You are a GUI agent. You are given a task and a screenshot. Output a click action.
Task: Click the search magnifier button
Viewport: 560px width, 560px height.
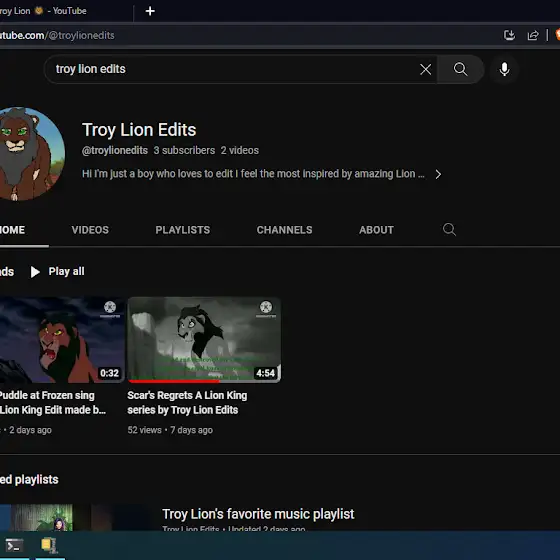(x=460, y=69)
